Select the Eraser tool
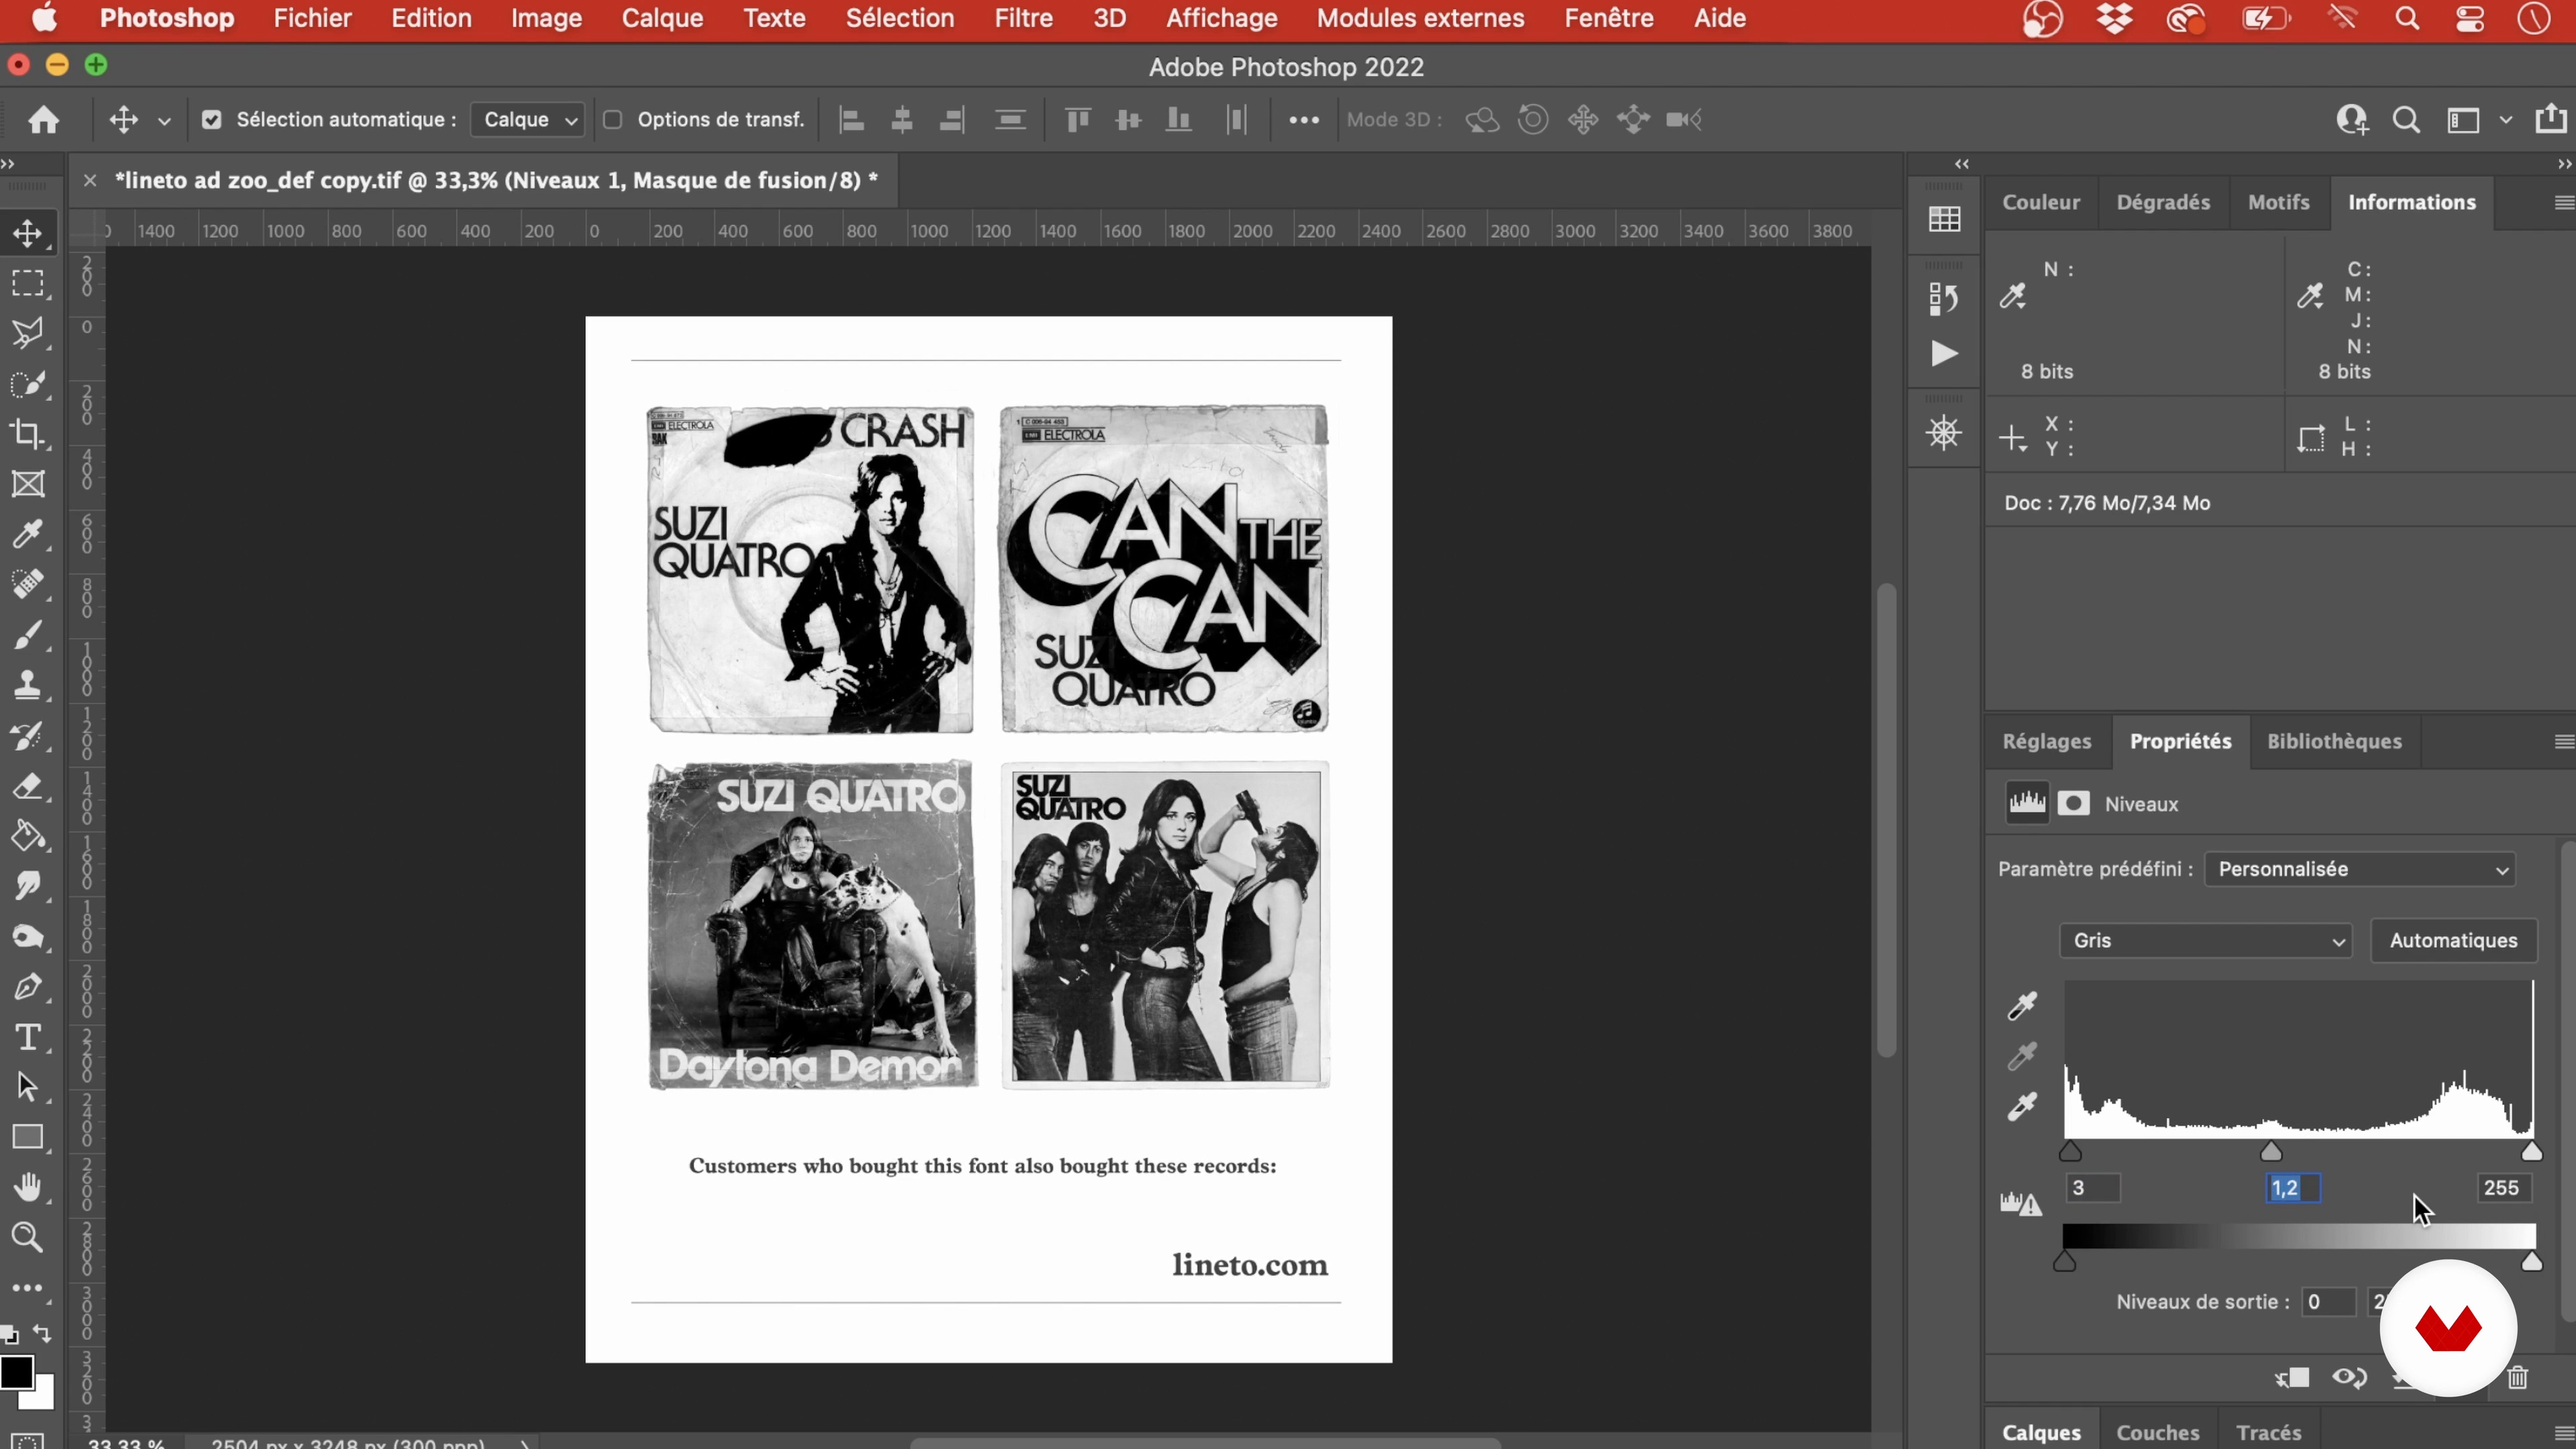The height and width of the screenshot is (1449, 2576). pyautogui.click(x=28, y=787)
